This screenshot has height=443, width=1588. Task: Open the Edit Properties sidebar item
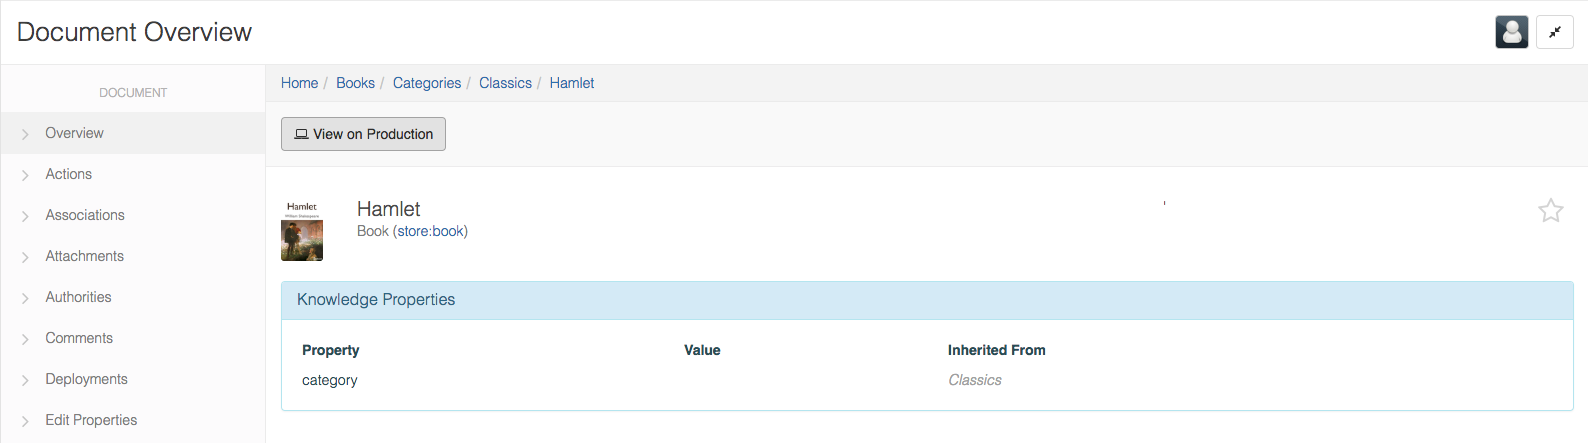91,420
